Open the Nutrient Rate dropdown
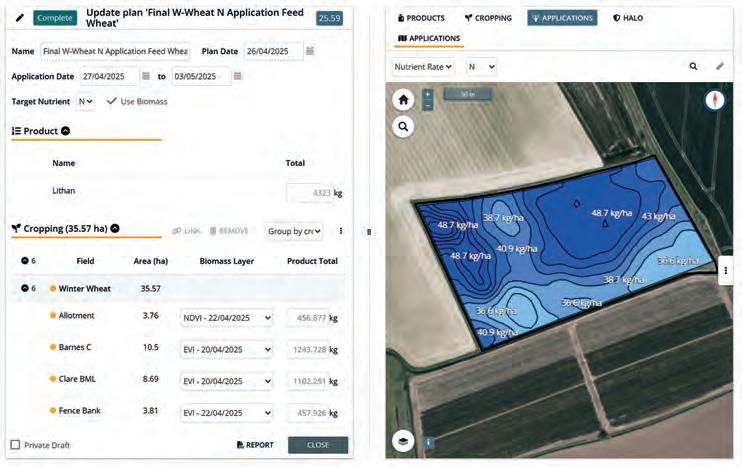742x467 pixels. pos(423,67)
